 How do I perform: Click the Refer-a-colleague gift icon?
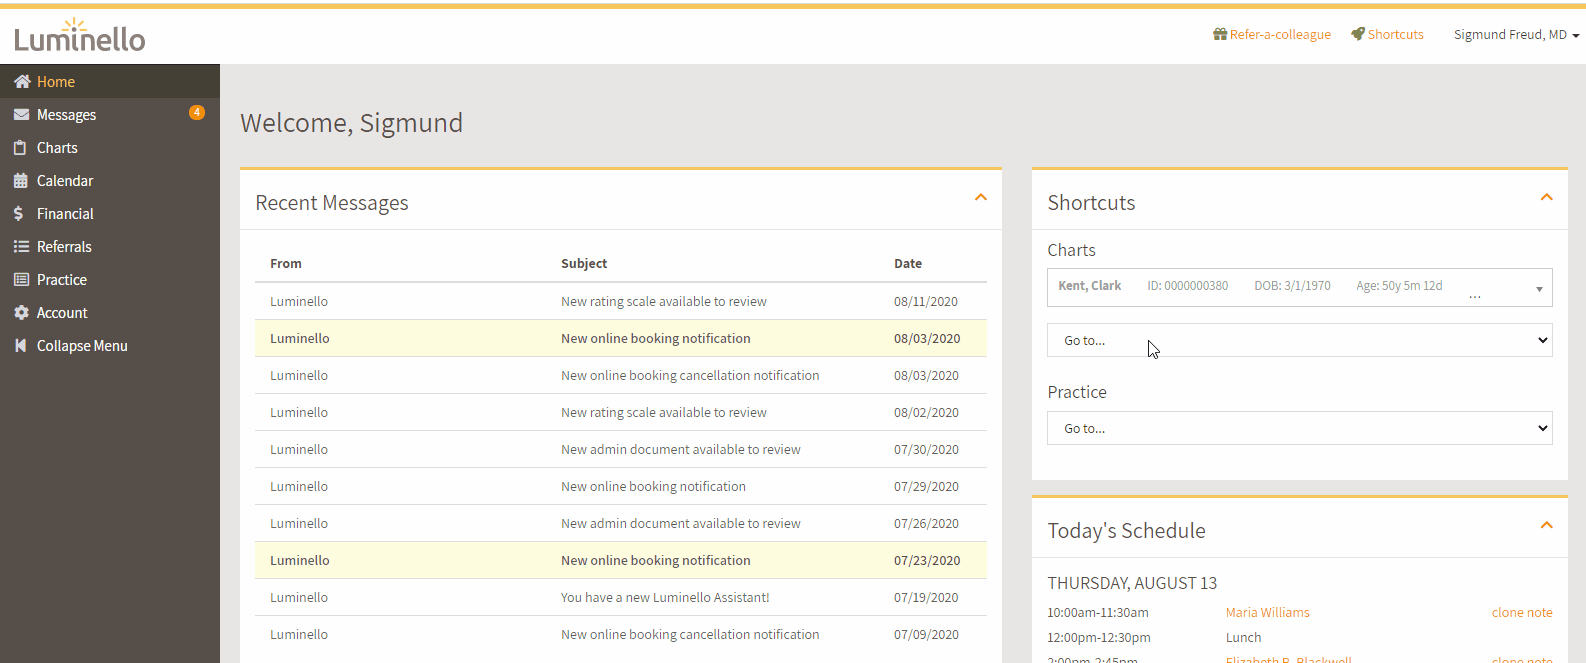(1220, 34)
